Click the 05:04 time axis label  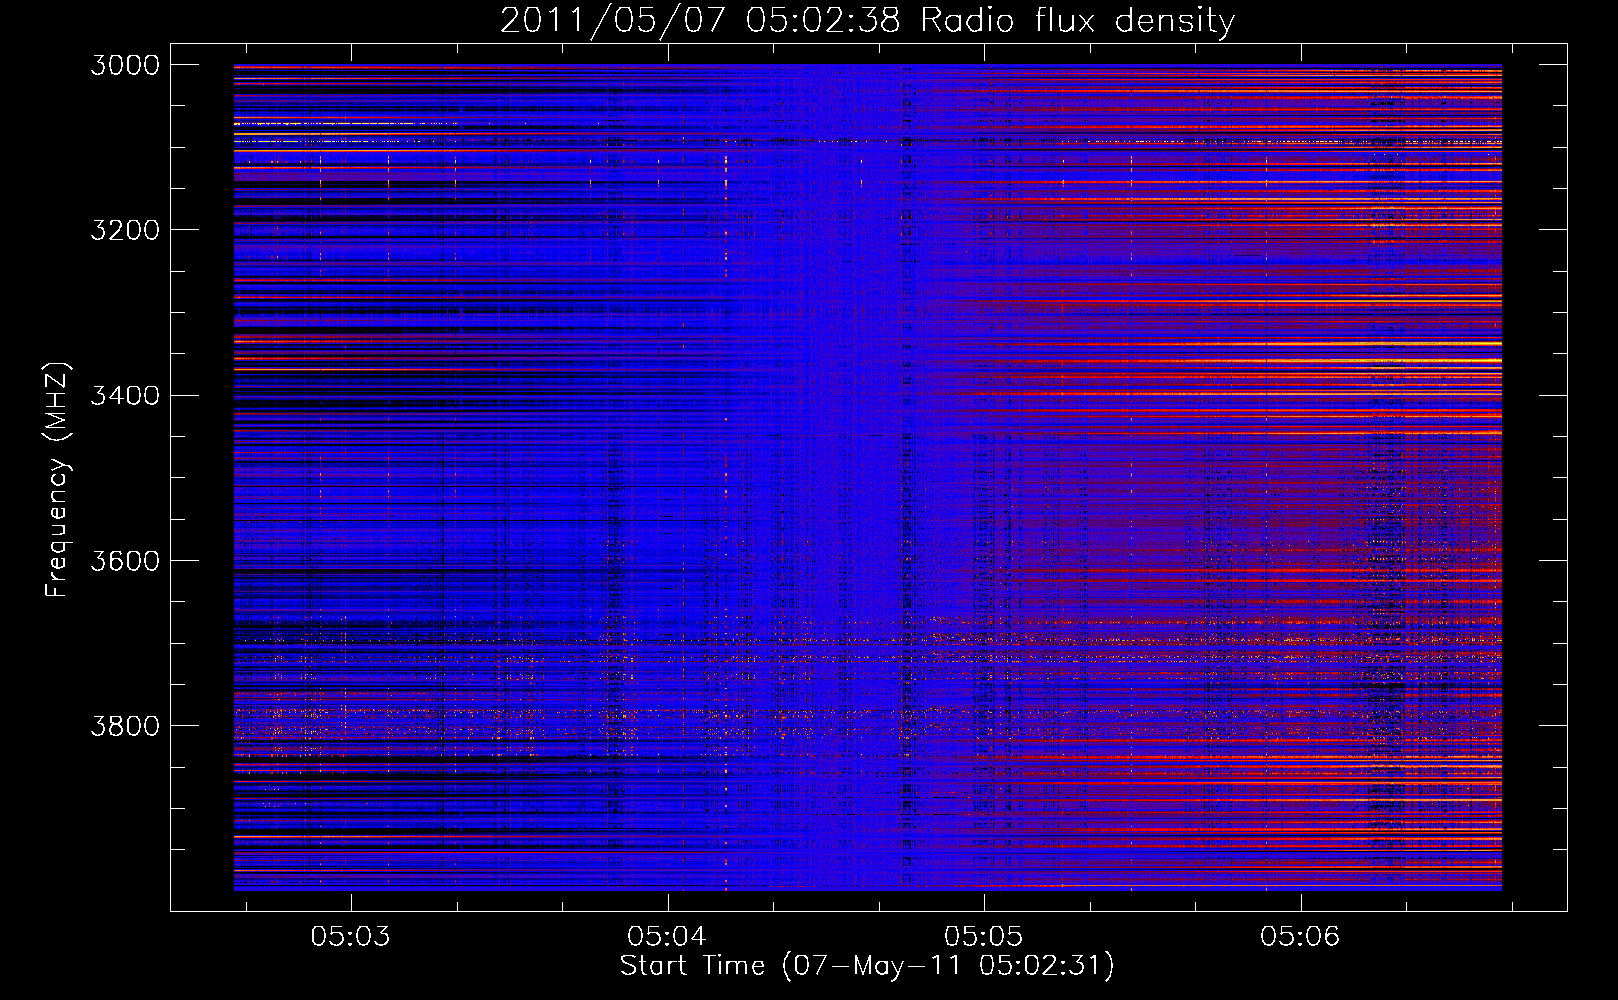click(x=667, y=937)
